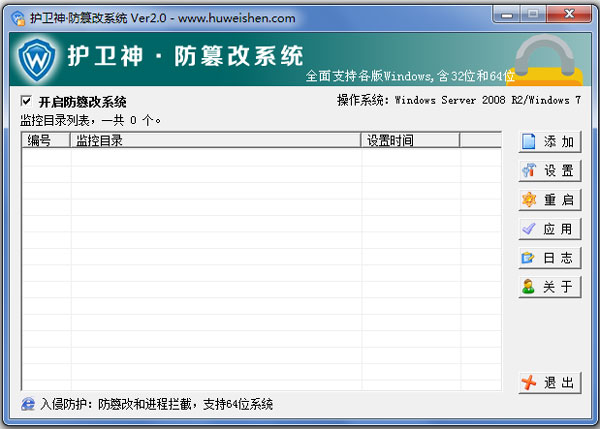
Task: Open 设置 (Settings) for monitored directories
Action: pyautogui.click(x=549, y=171)
